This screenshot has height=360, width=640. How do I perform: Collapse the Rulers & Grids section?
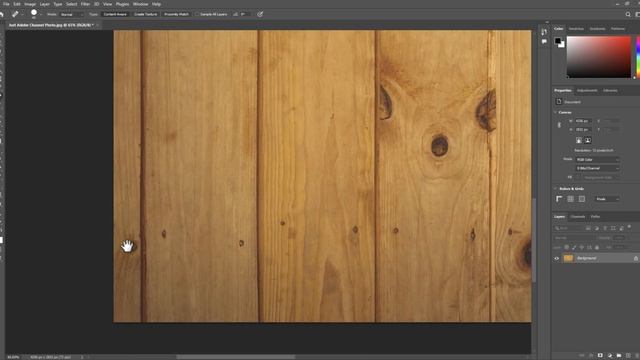556,189
